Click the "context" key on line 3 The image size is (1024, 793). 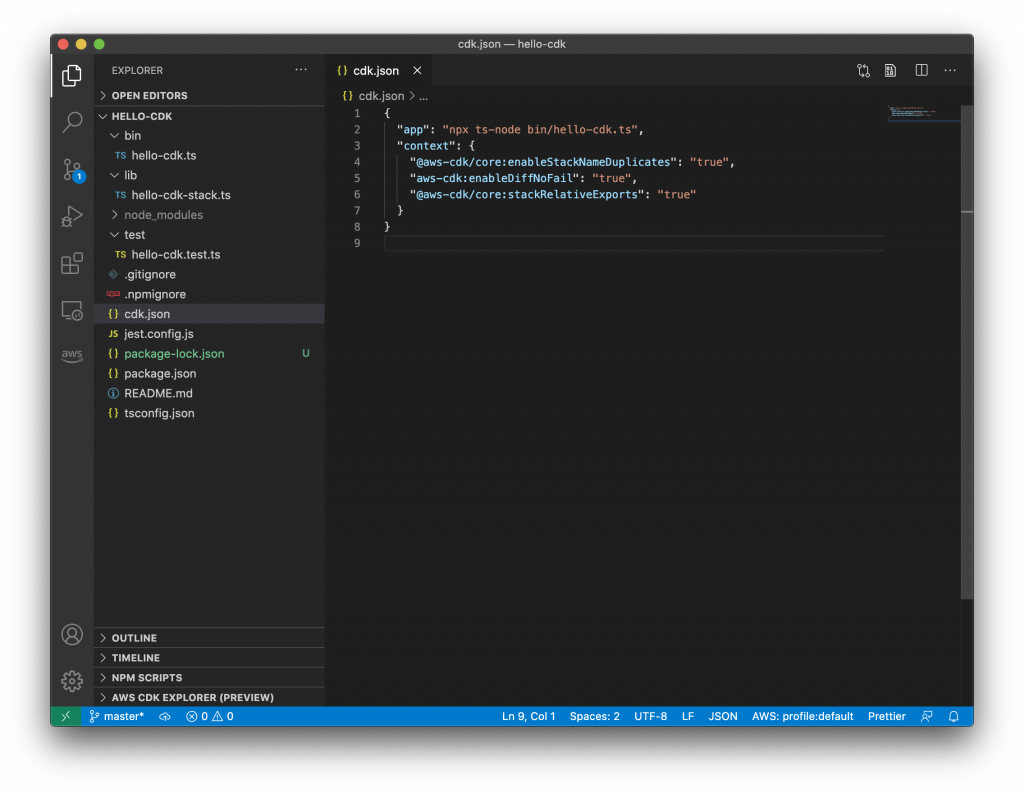coord(426,146)
